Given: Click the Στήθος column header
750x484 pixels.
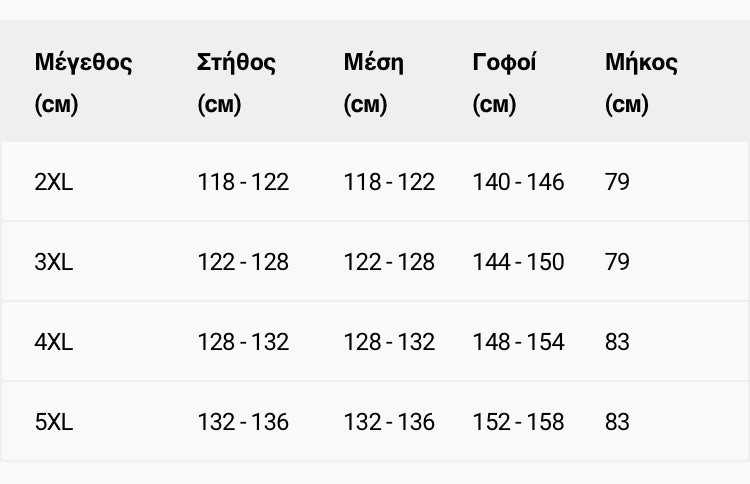Looking at the screenshot, I should tap(236, 83).
